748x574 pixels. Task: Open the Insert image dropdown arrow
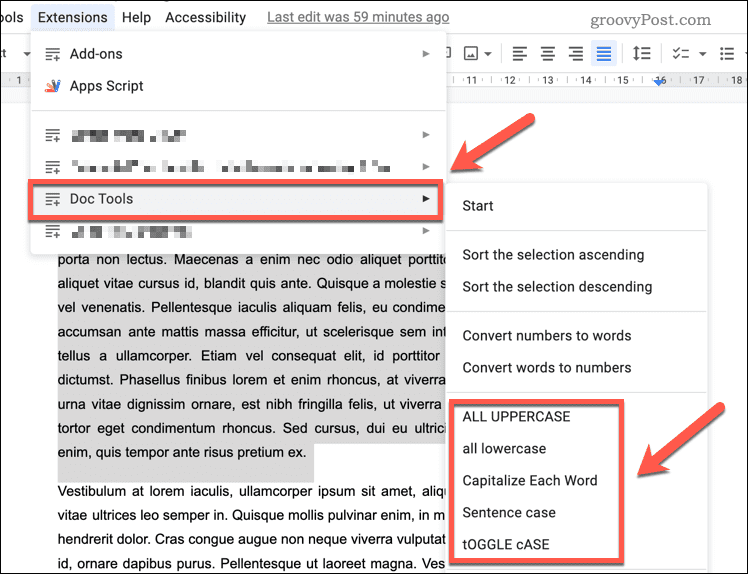point(488,54)
